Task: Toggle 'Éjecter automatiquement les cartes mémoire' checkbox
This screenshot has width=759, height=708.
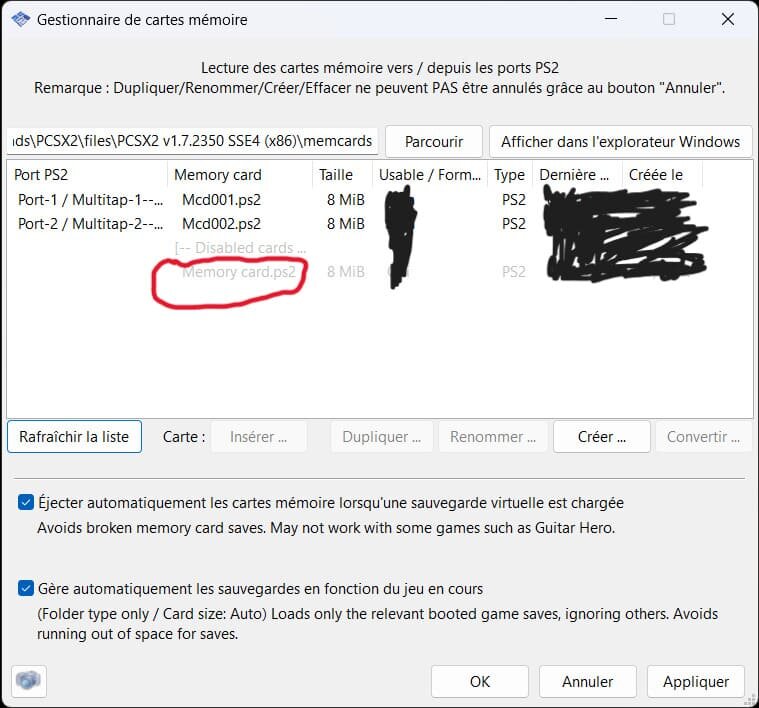Action: (x=25, y=503)
